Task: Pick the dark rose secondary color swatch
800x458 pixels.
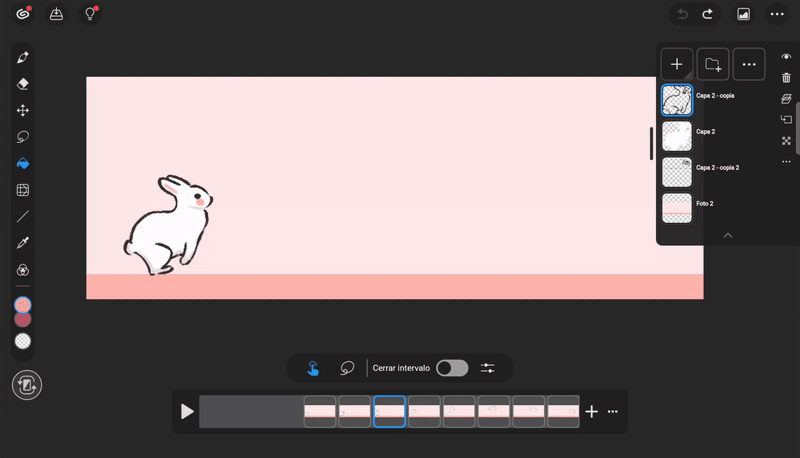Action: click(x=22, y=320)
